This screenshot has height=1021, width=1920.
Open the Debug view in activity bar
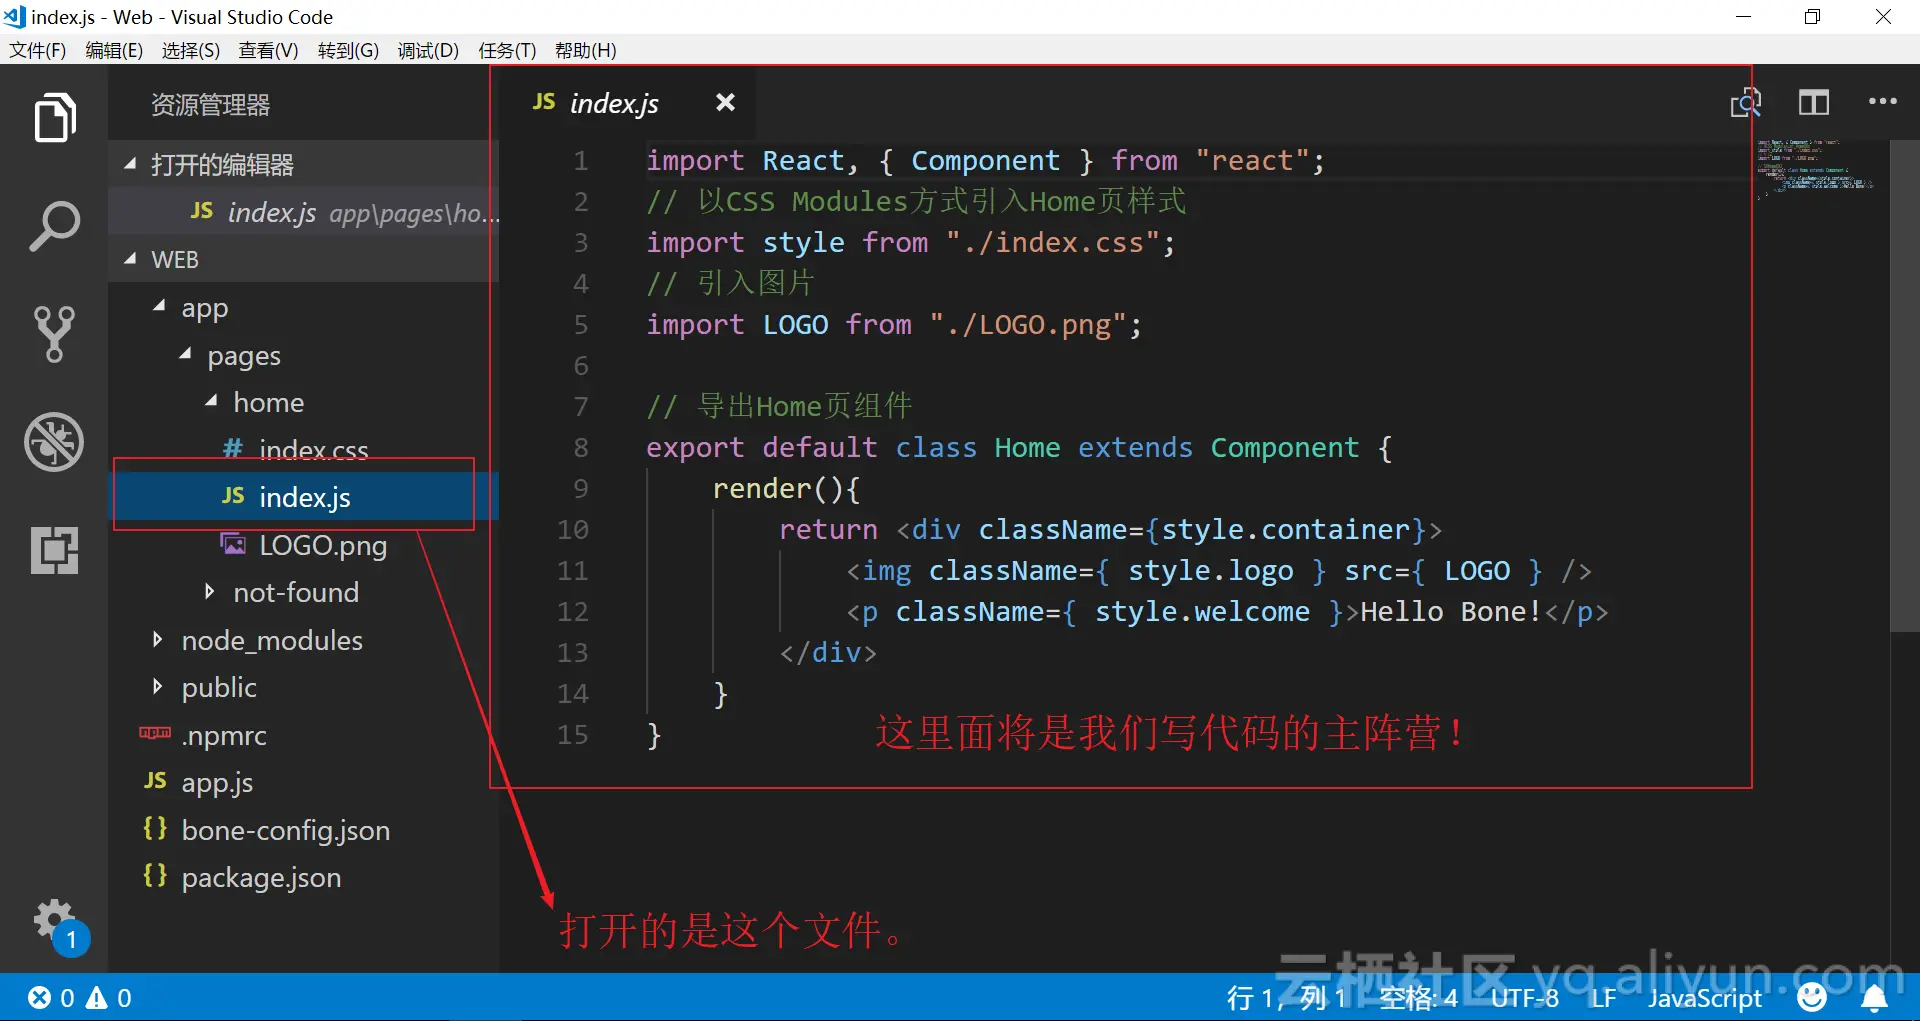54,441
